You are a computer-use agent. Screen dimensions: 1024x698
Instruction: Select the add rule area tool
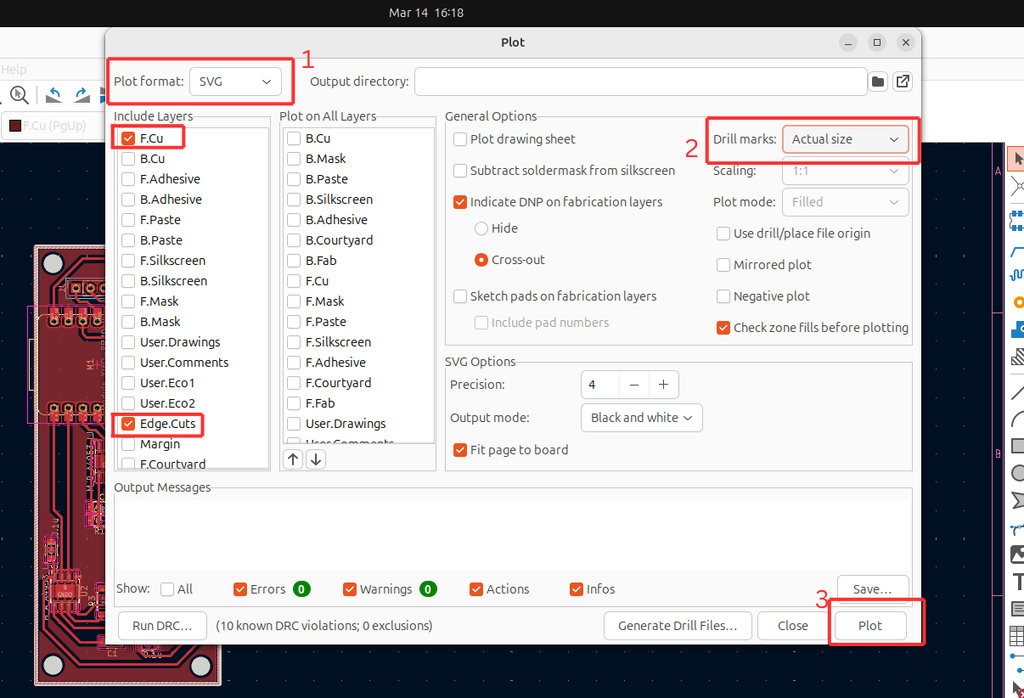(x=1017, y=357)
